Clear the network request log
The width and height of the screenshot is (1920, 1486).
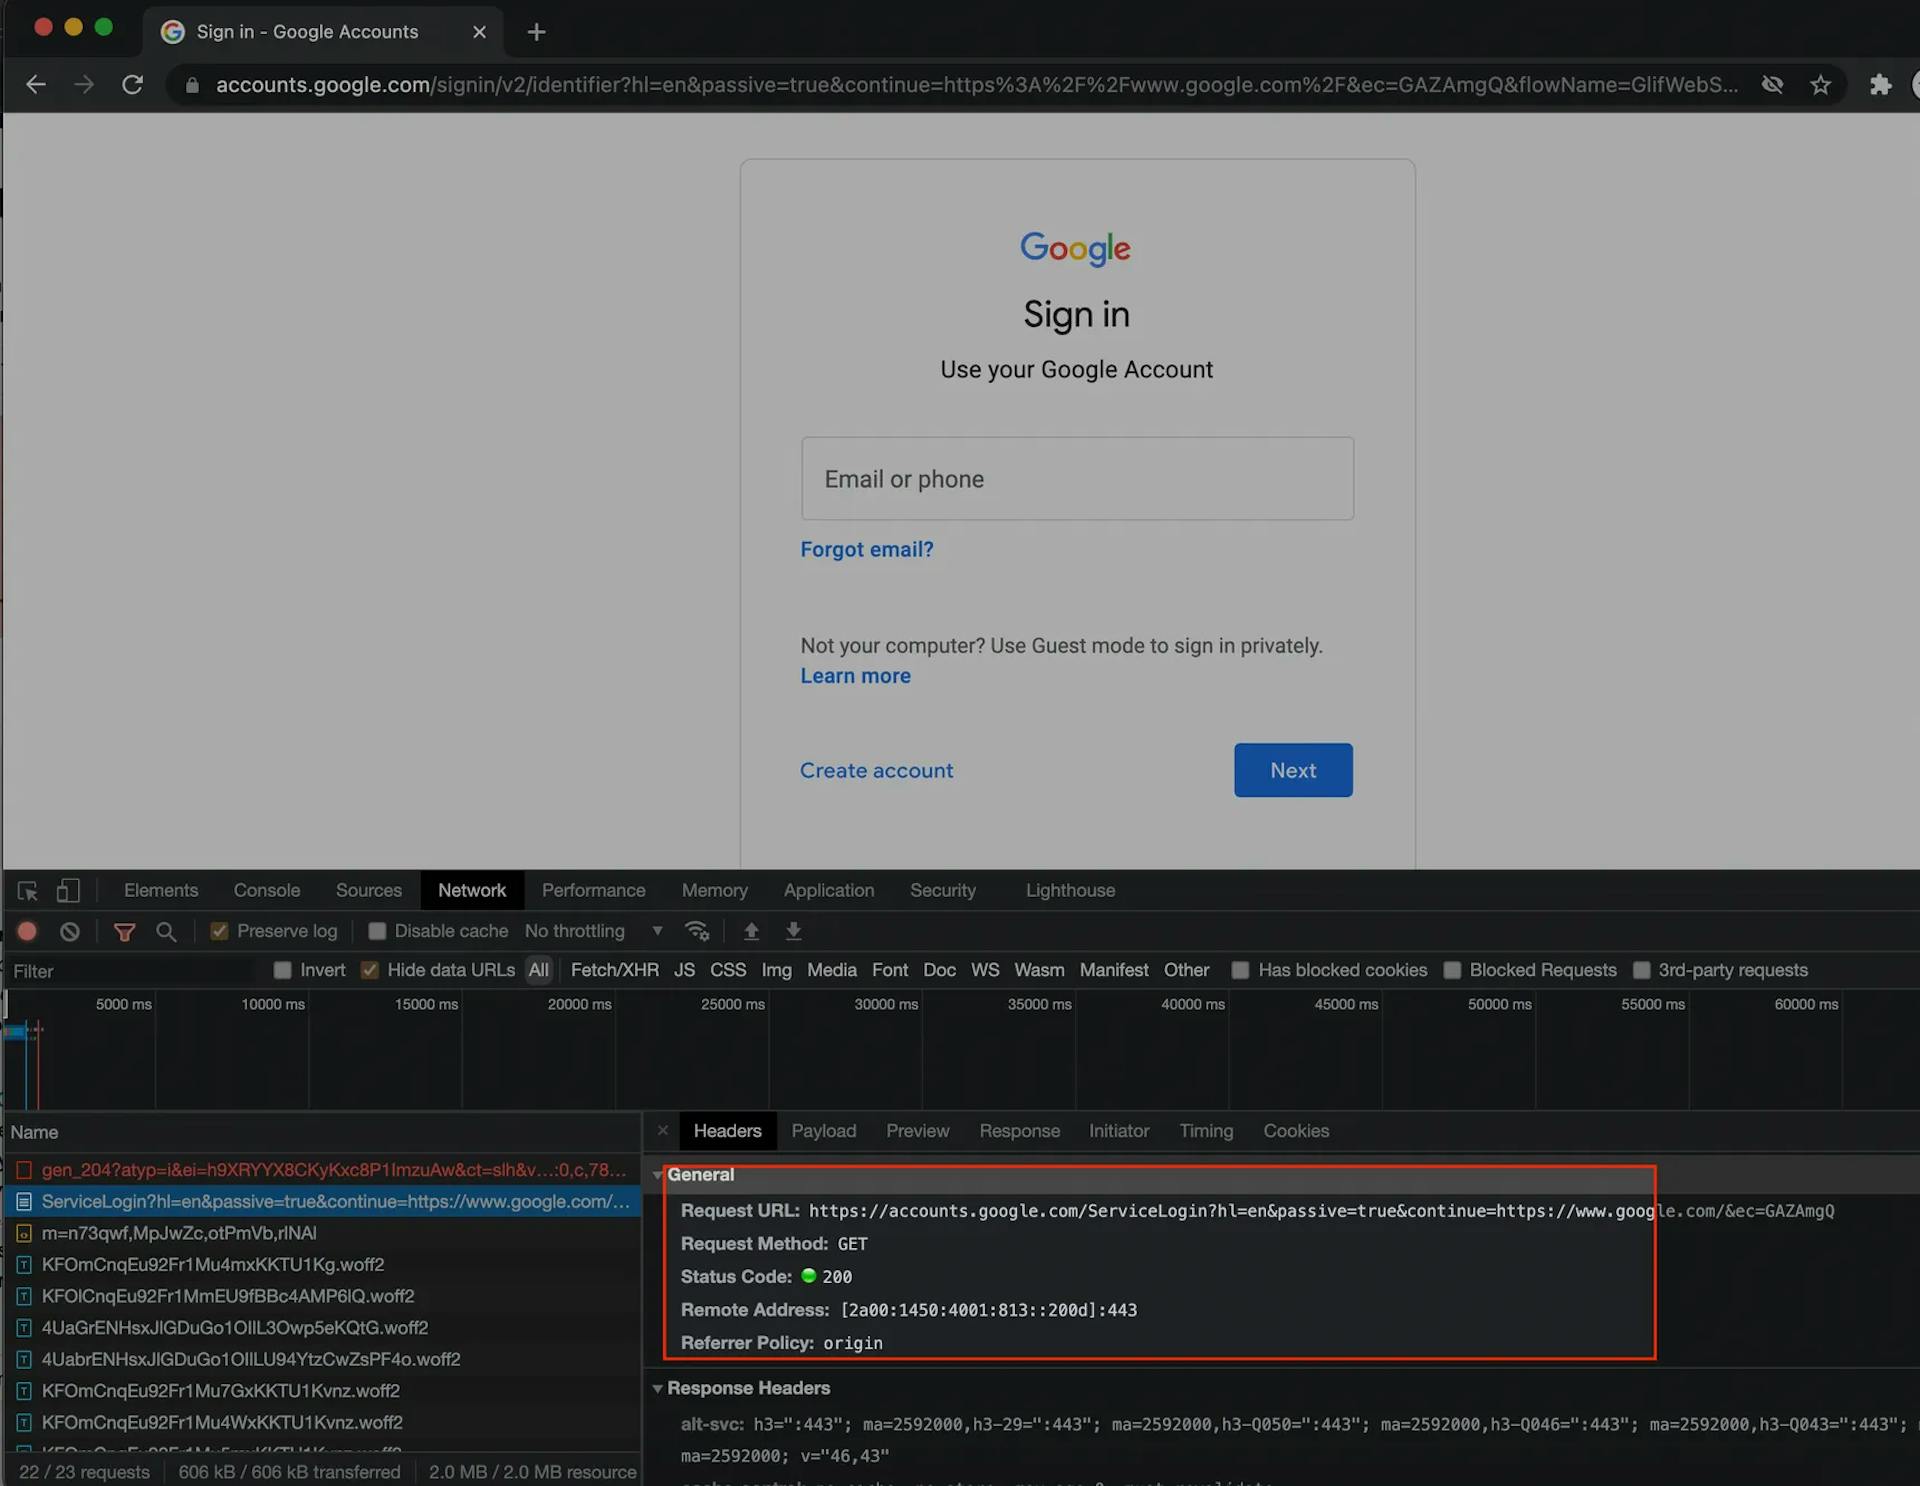coord(69,931)
